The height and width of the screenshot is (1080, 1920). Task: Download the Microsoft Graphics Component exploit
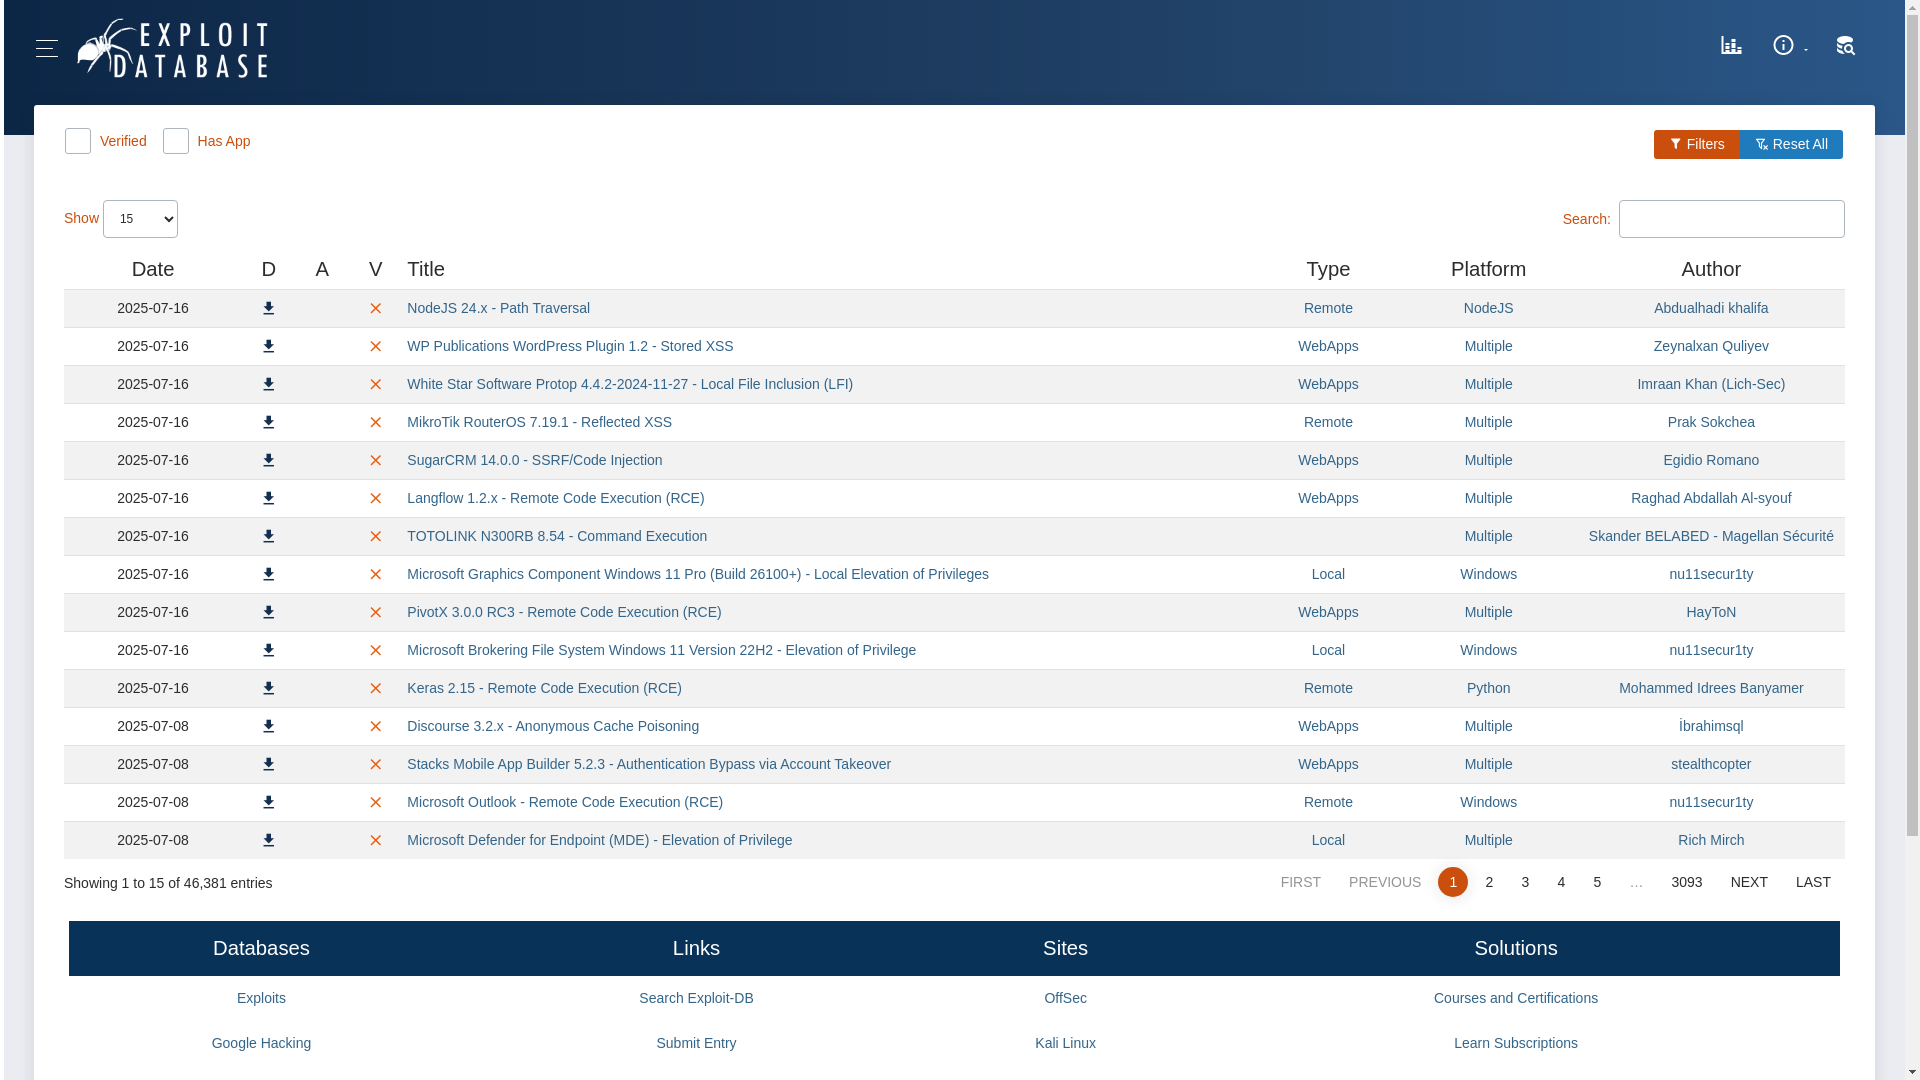[x=268, y=575]
